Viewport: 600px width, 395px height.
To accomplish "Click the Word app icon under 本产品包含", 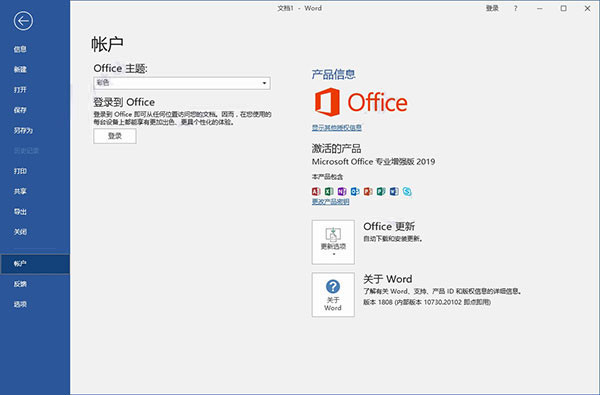I will pos(394,191).
